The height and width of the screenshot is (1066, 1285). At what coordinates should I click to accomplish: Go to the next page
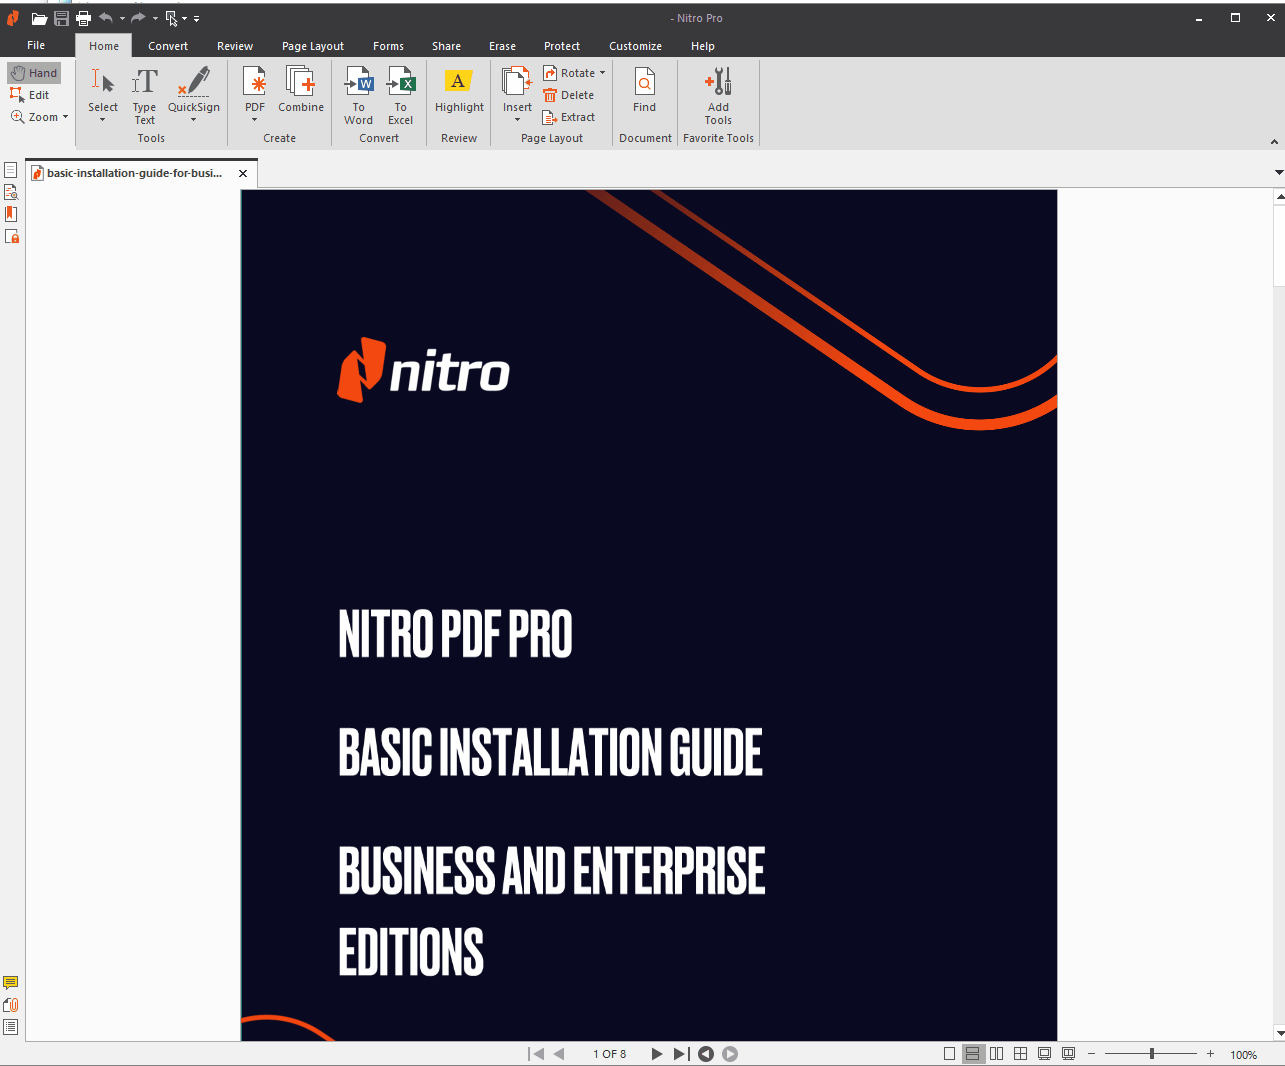click(x=656, y=1054)
